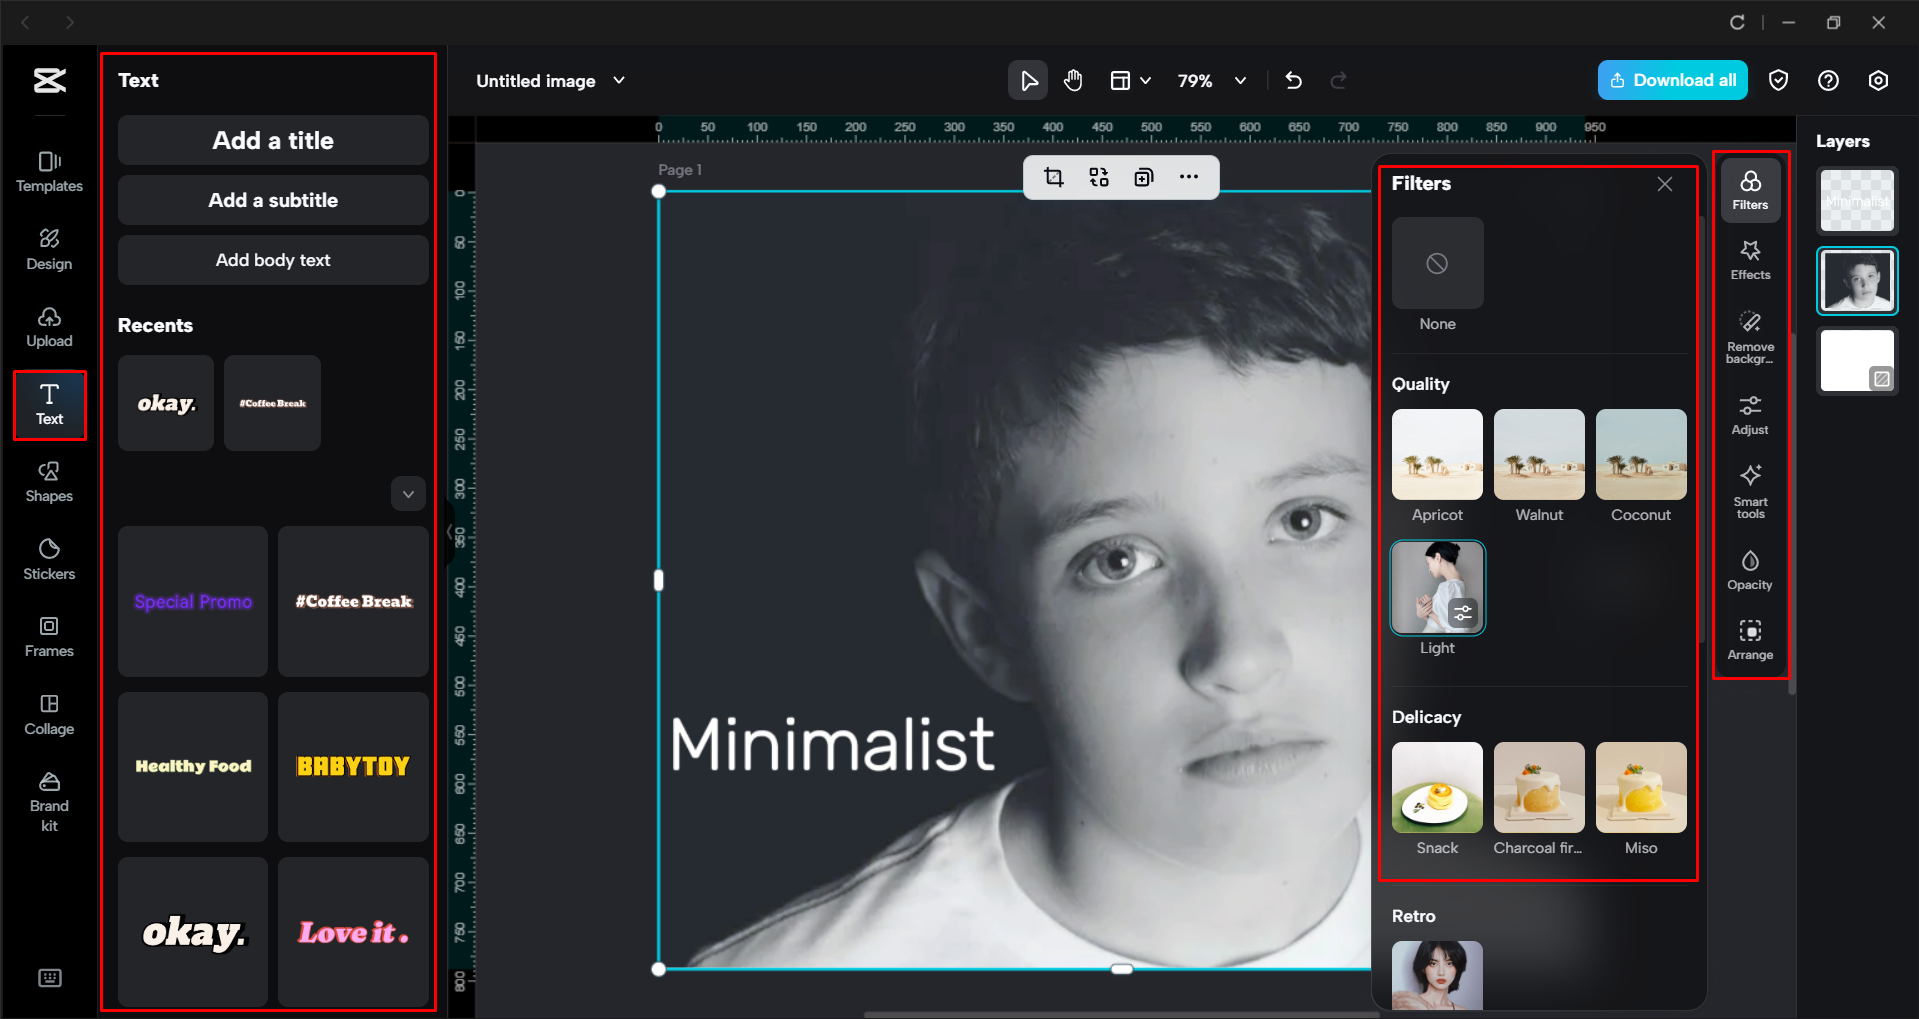The image size is (1919, 1019).
Task: Open the Stickers panel
Action: 48,559
